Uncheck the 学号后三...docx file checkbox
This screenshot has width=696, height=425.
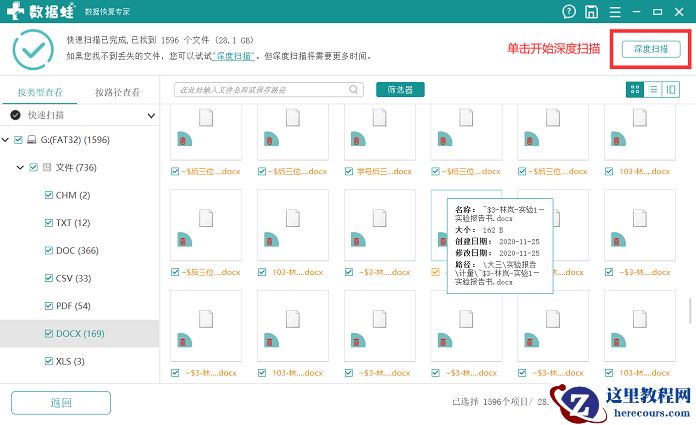coord(349,171)
